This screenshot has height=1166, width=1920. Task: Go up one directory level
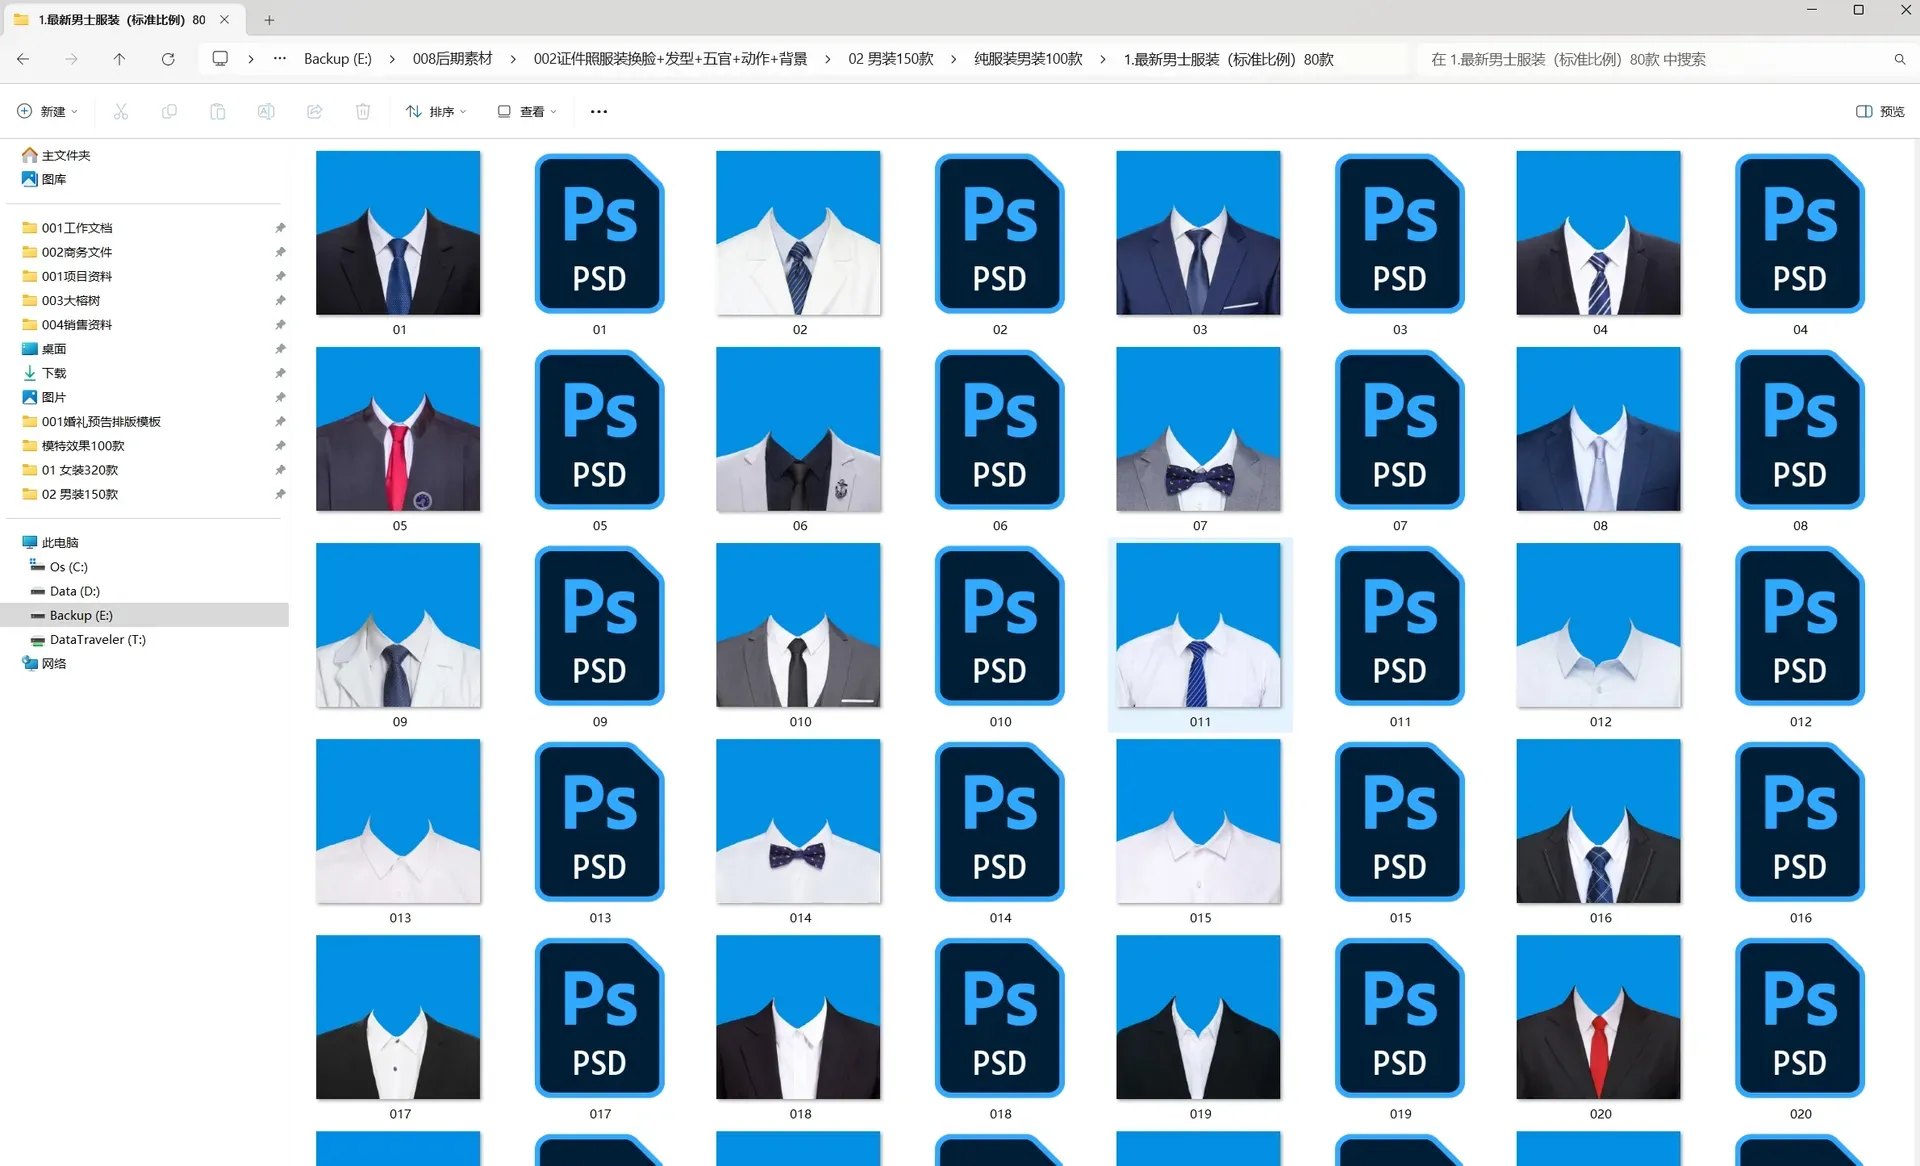coord(119,60)
